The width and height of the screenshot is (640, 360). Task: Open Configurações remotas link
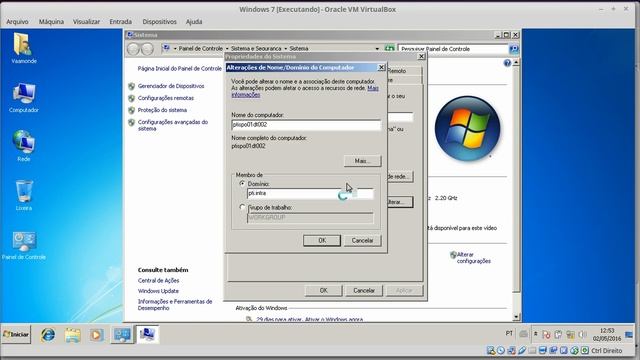166,98
